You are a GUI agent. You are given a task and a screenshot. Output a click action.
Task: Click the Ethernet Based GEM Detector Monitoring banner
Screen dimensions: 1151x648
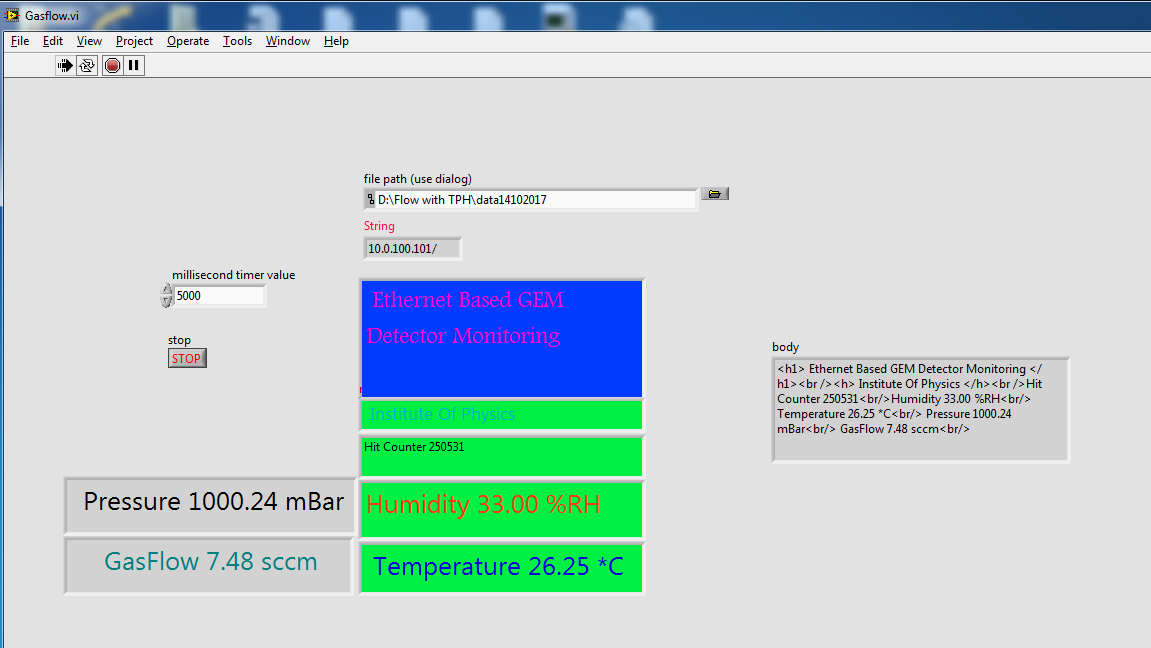coord(502,338)
